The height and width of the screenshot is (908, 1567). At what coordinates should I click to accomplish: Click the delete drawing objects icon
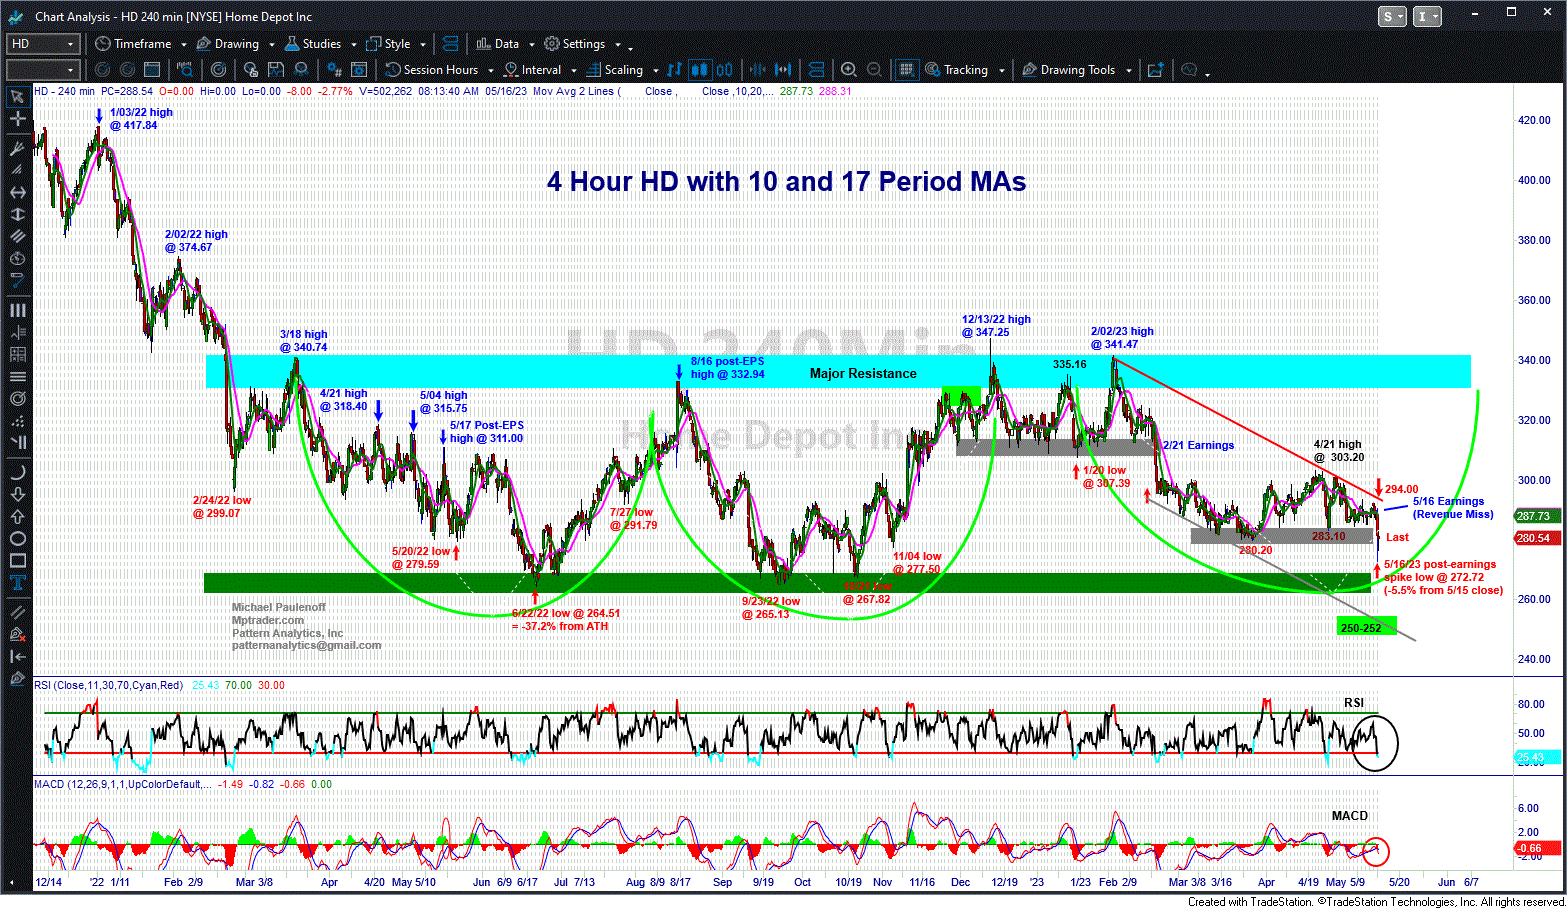tap(17, 634)
